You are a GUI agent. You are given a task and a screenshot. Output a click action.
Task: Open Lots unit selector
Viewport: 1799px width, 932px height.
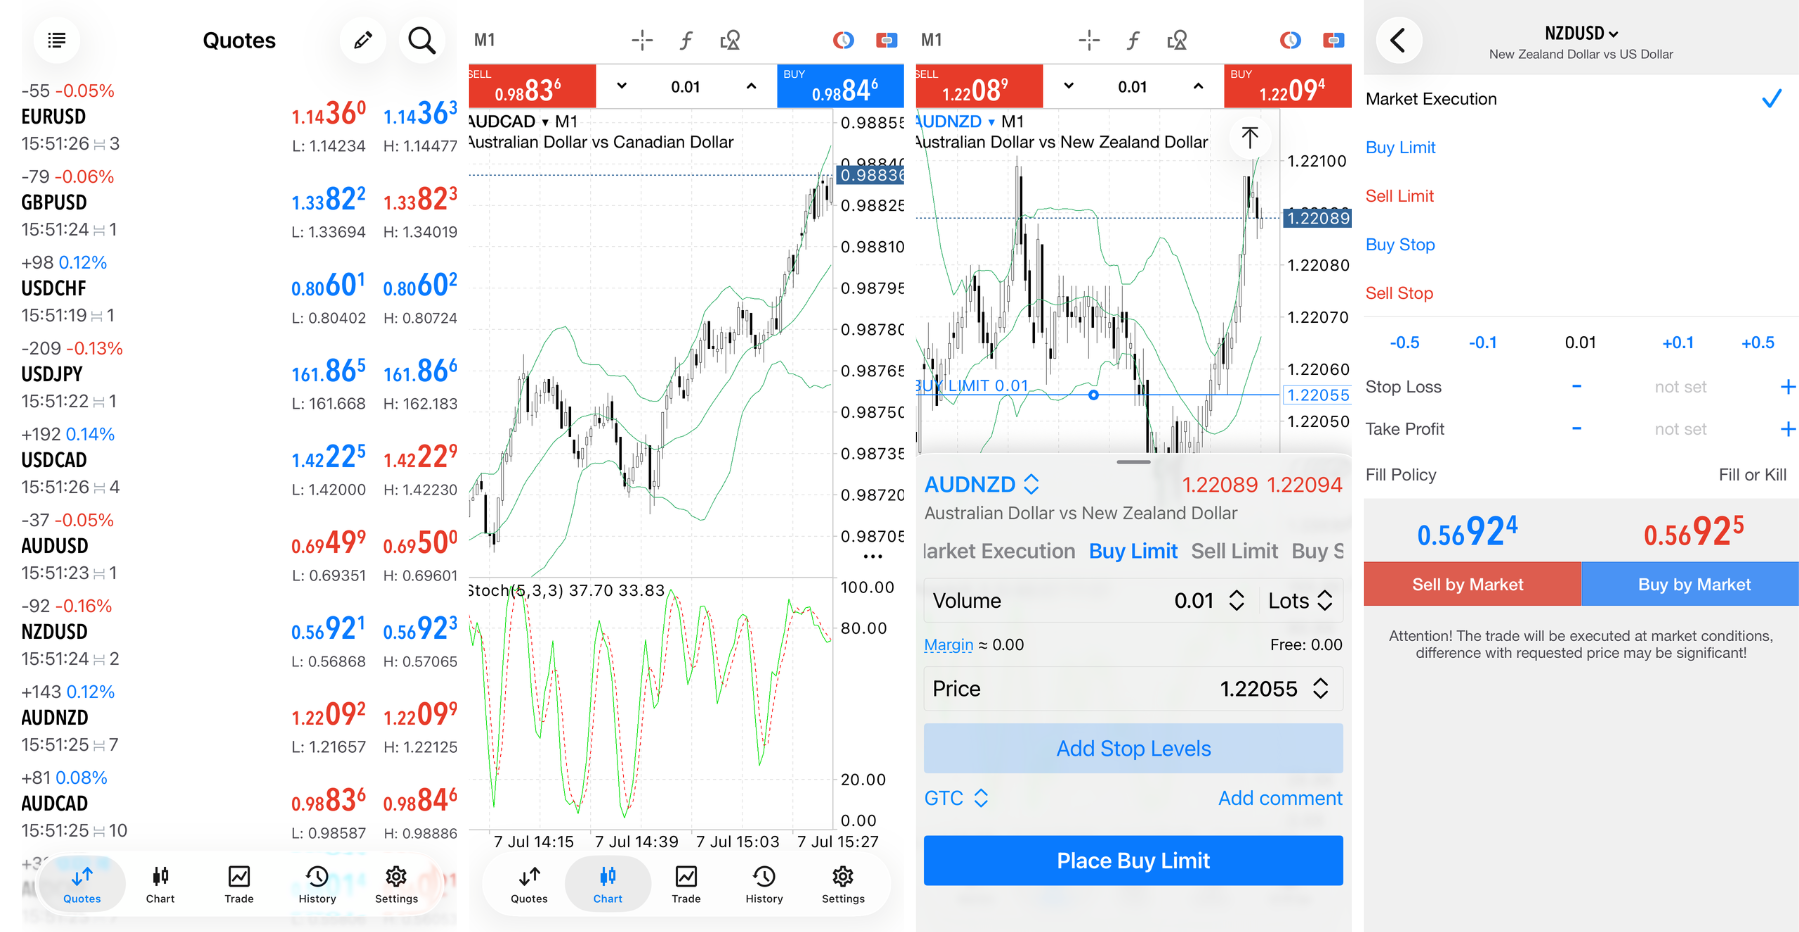[1300, 600]
